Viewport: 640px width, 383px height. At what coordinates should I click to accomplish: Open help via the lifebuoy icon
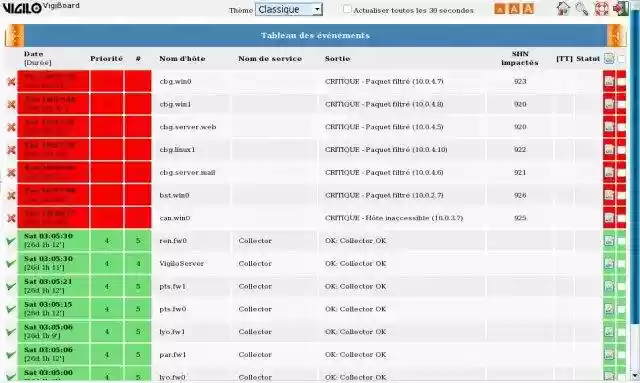pos(601,9)
